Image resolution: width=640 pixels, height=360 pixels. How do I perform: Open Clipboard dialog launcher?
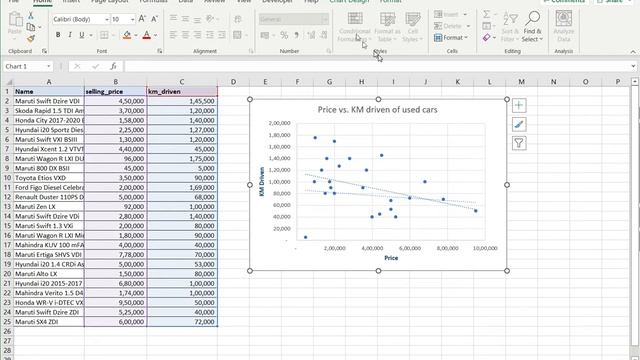pos(44,51)
